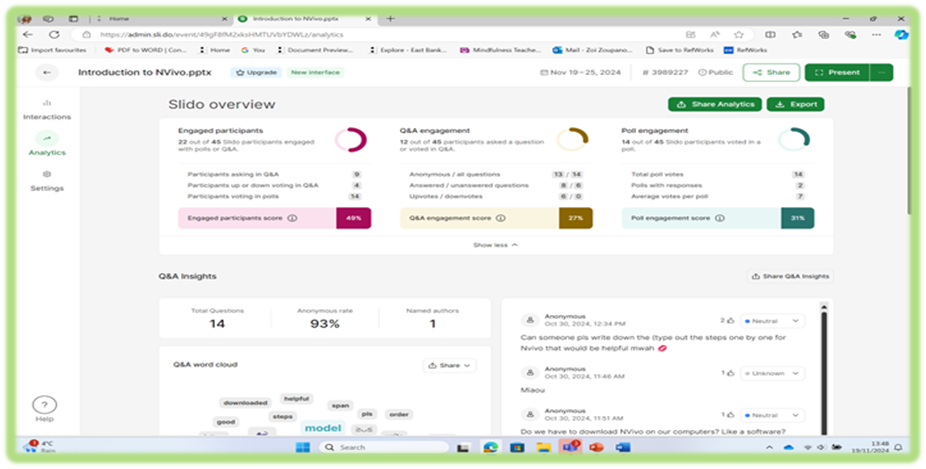Click the Help question mark icon
926x469 pixels.
tap(44, 405)
